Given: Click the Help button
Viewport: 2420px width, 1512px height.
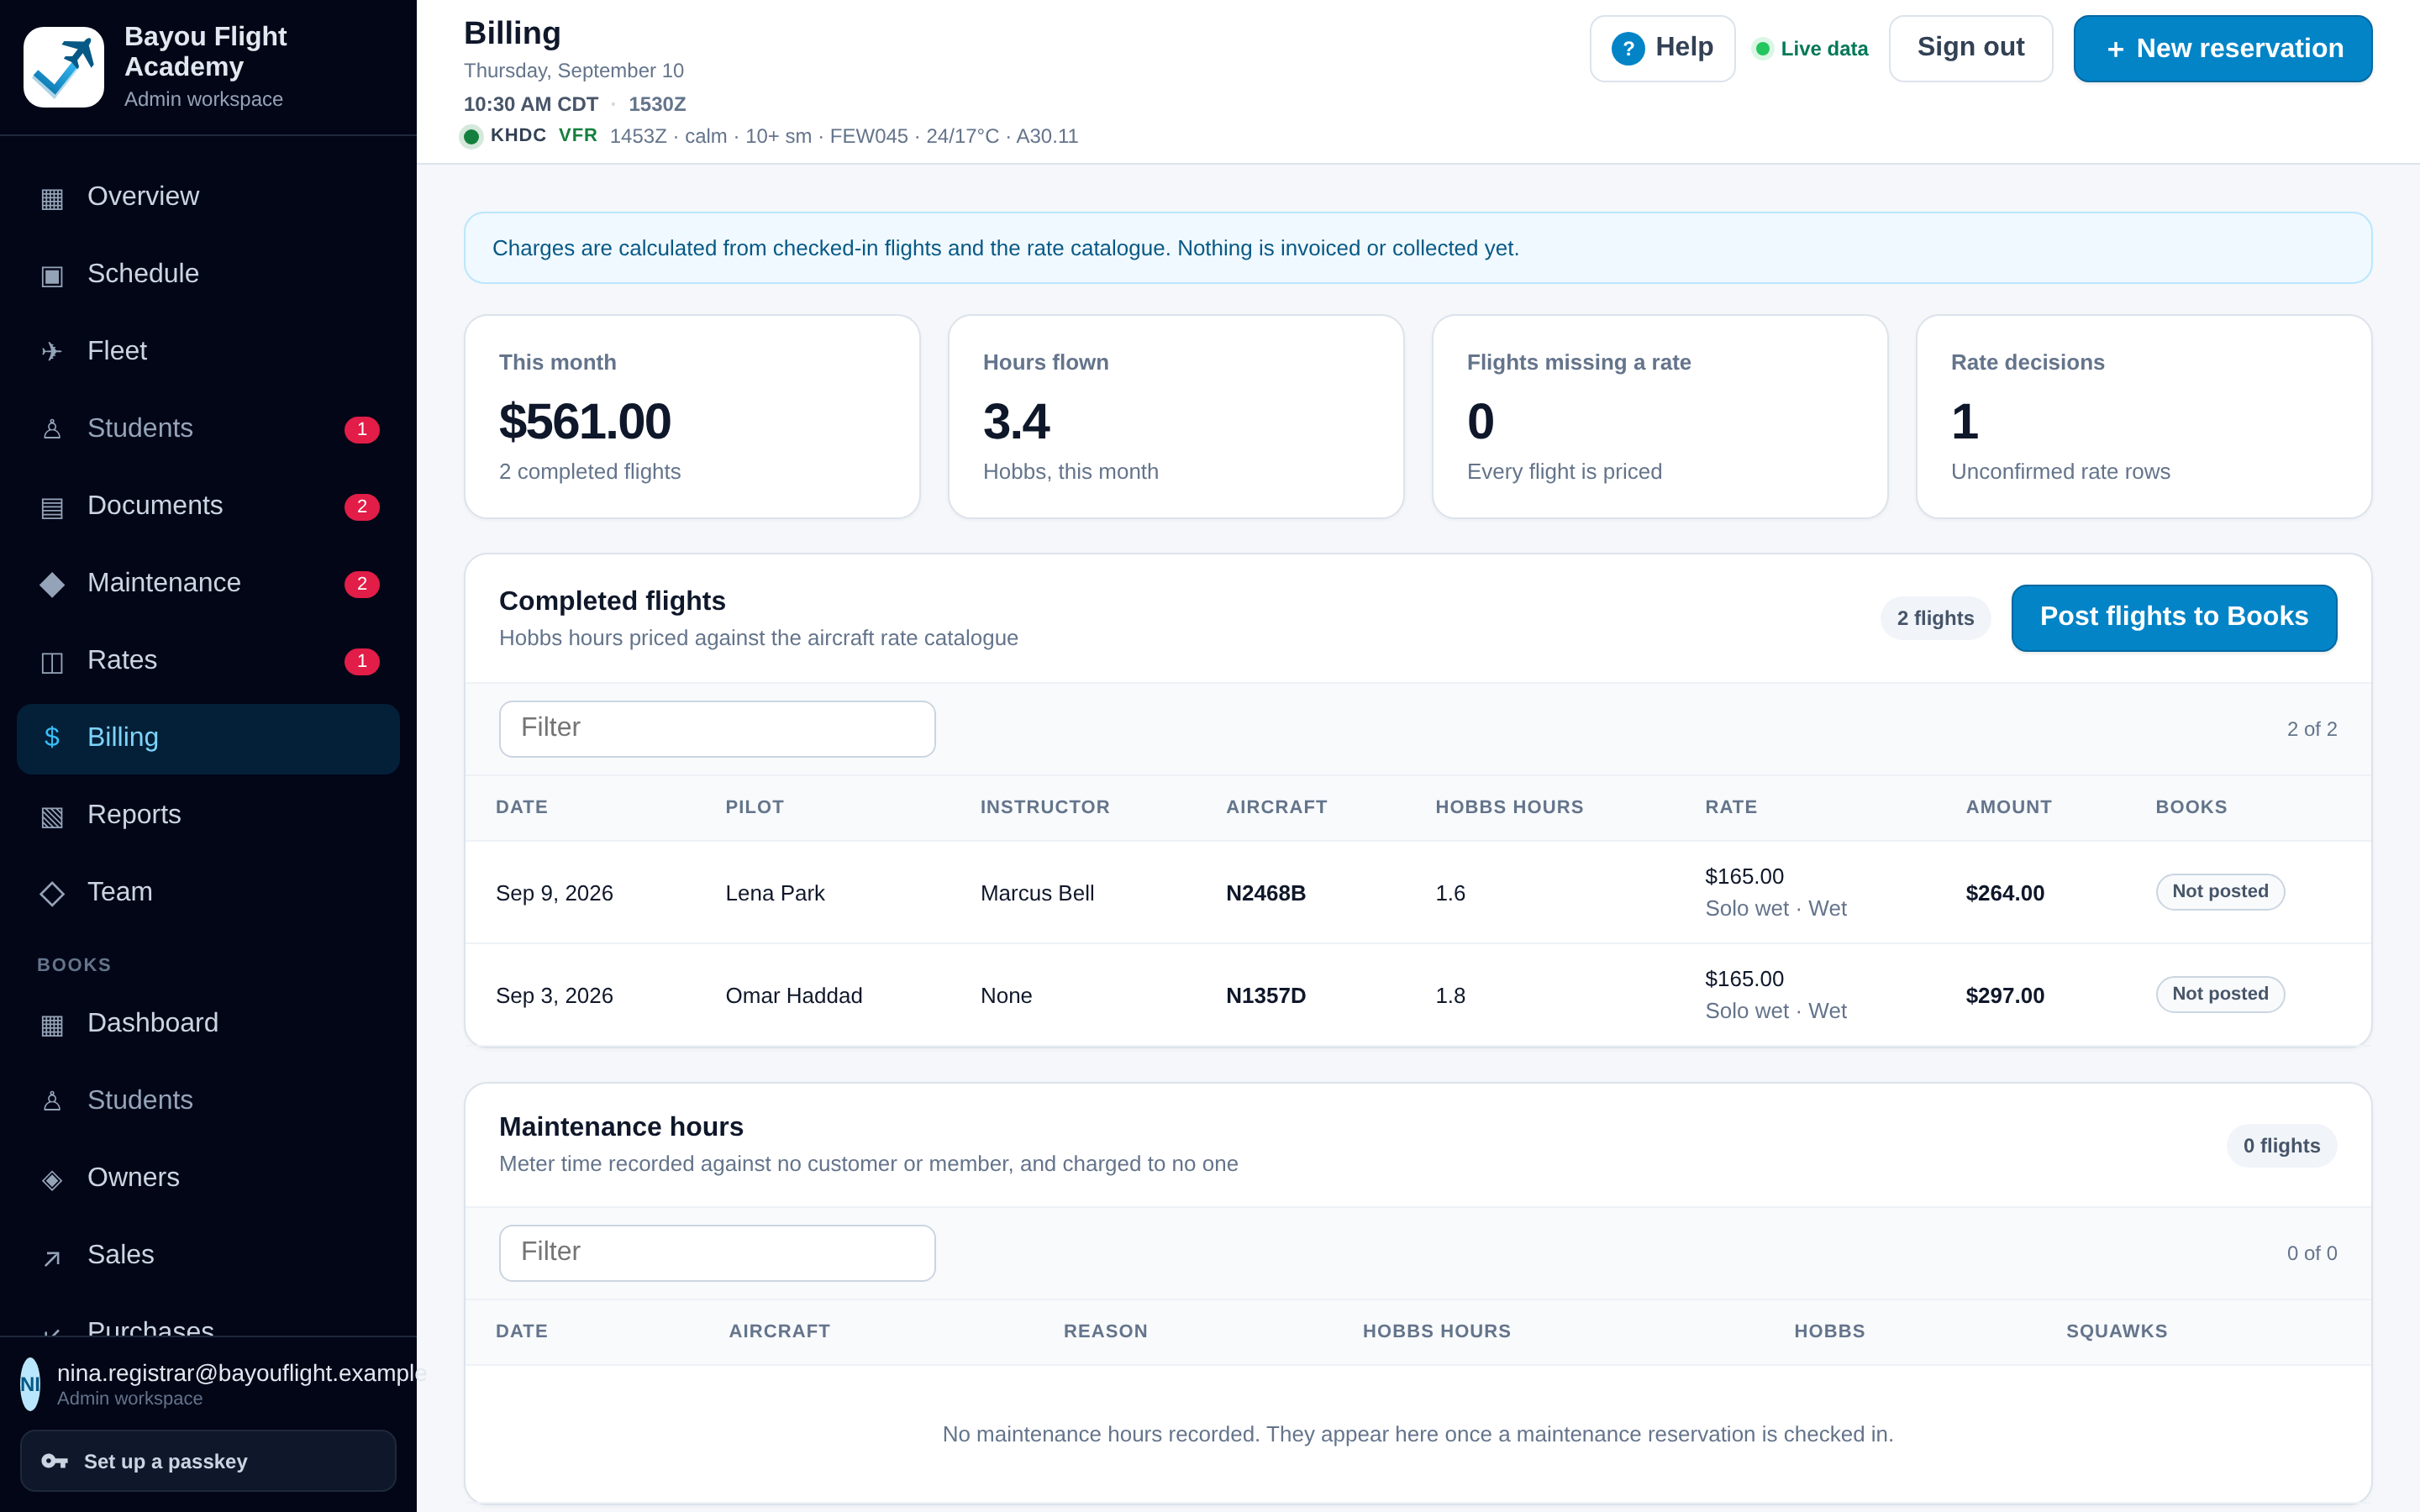Looking at the screenshot, I should 1662,48.
